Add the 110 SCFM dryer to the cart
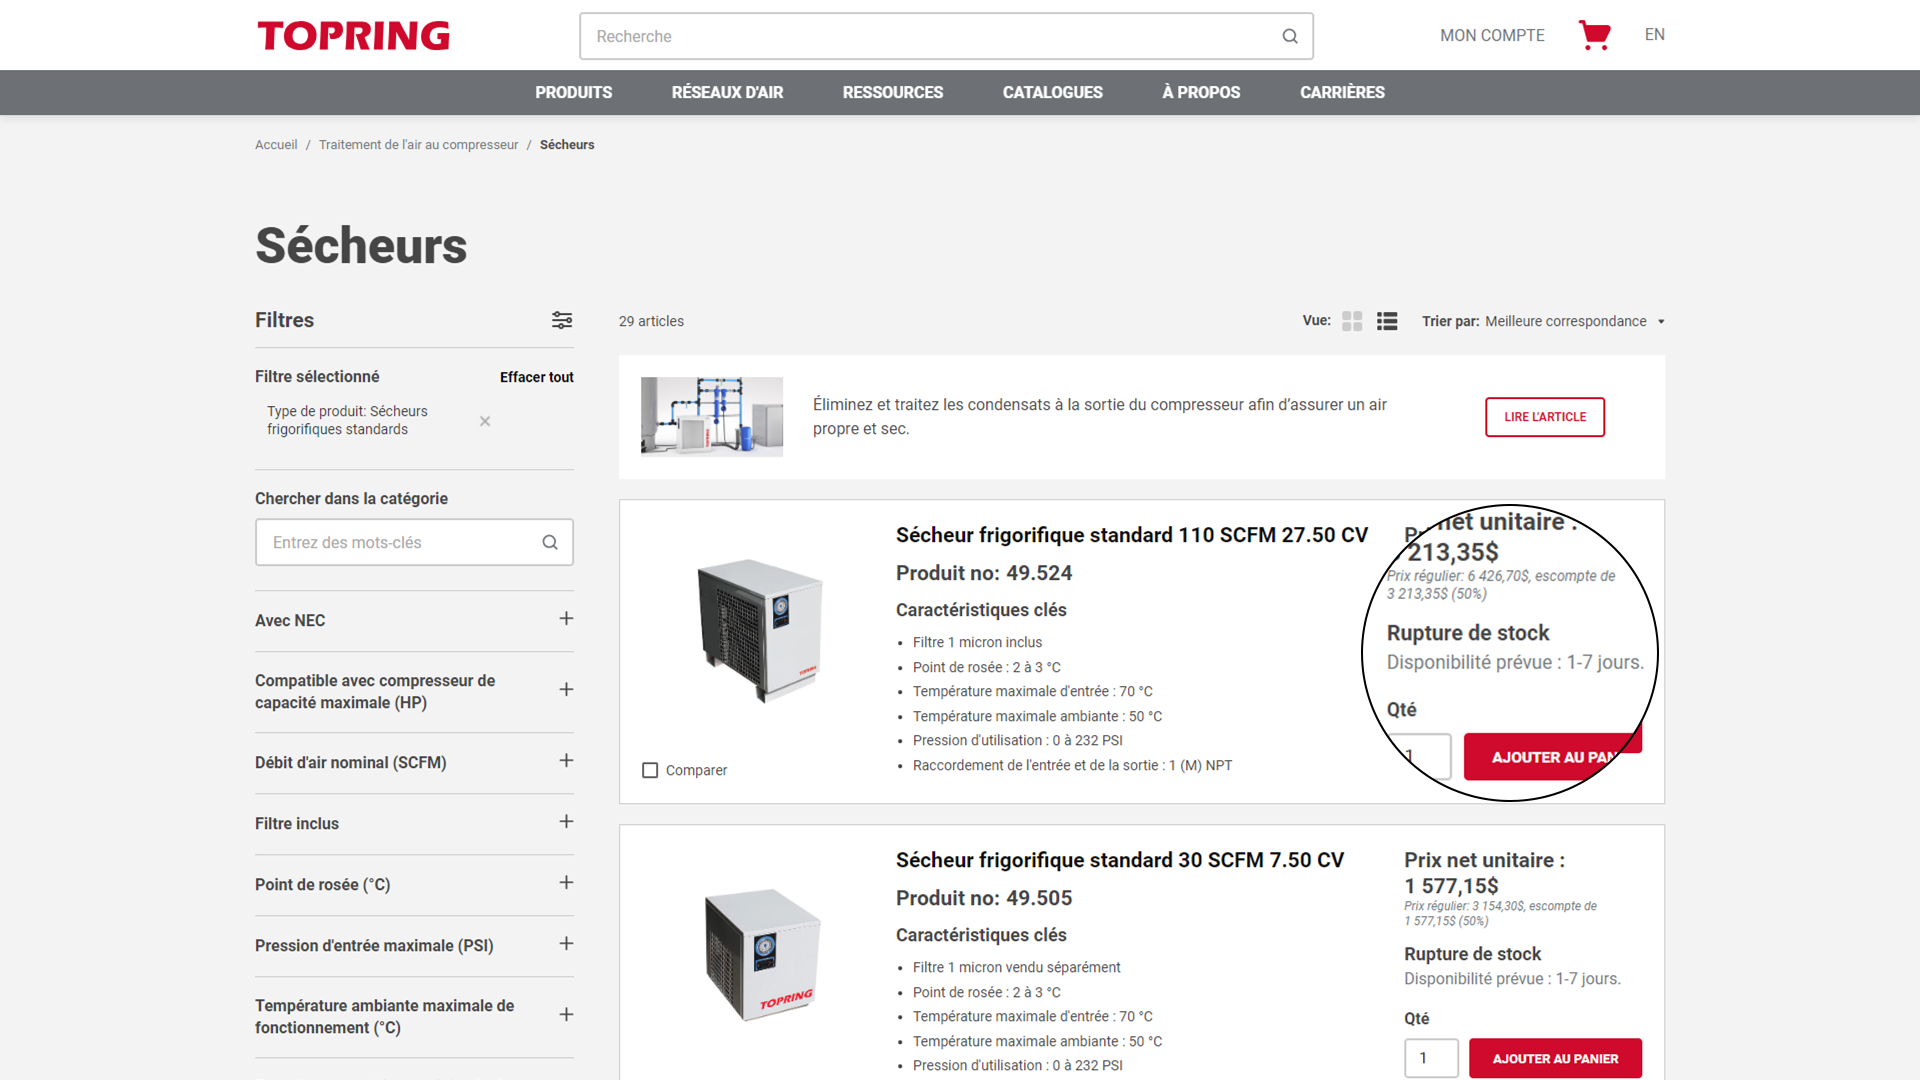1920x1080 pixels. (1553, 757)
